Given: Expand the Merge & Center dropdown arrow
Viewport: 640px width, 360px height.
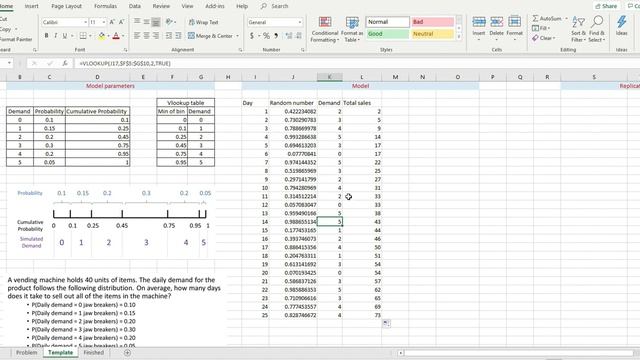Looking at the screenshot, I should point(237,36).
